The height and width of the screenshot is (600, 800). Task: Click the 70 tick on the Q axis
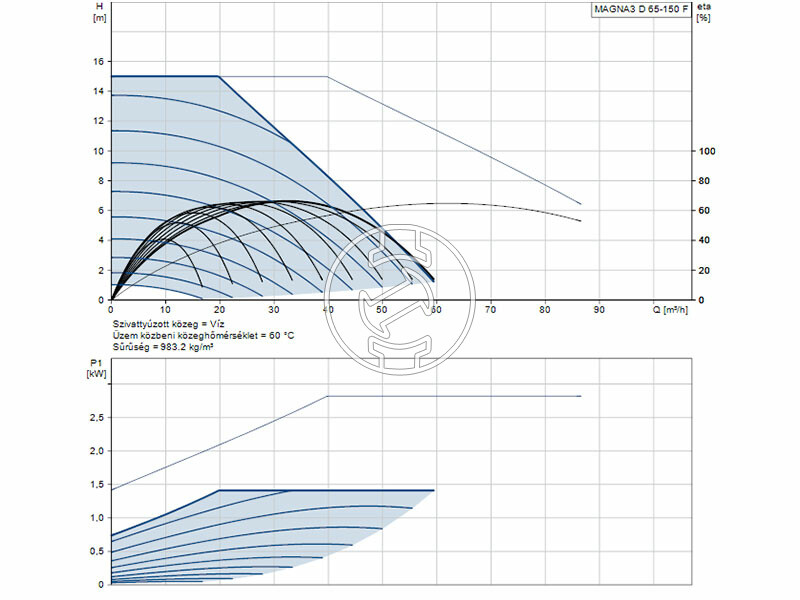490,310
